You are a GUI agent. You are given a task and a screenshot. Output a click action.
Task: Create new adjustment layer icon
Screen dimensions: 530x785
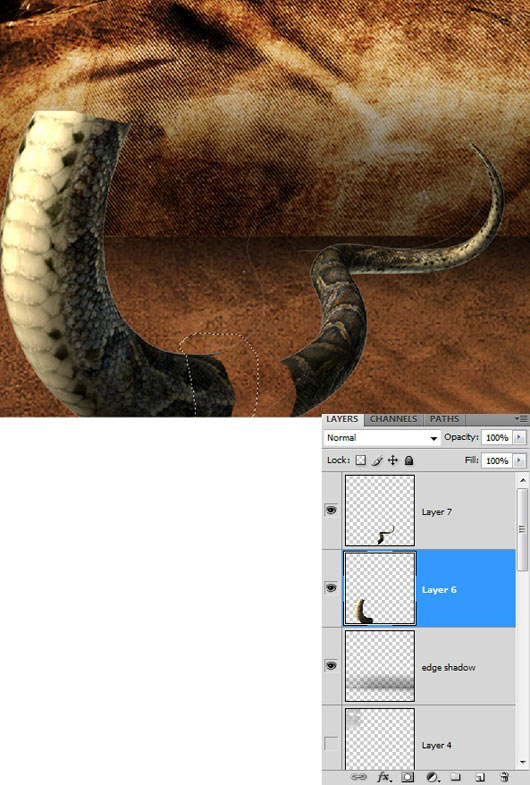point(431,777)
